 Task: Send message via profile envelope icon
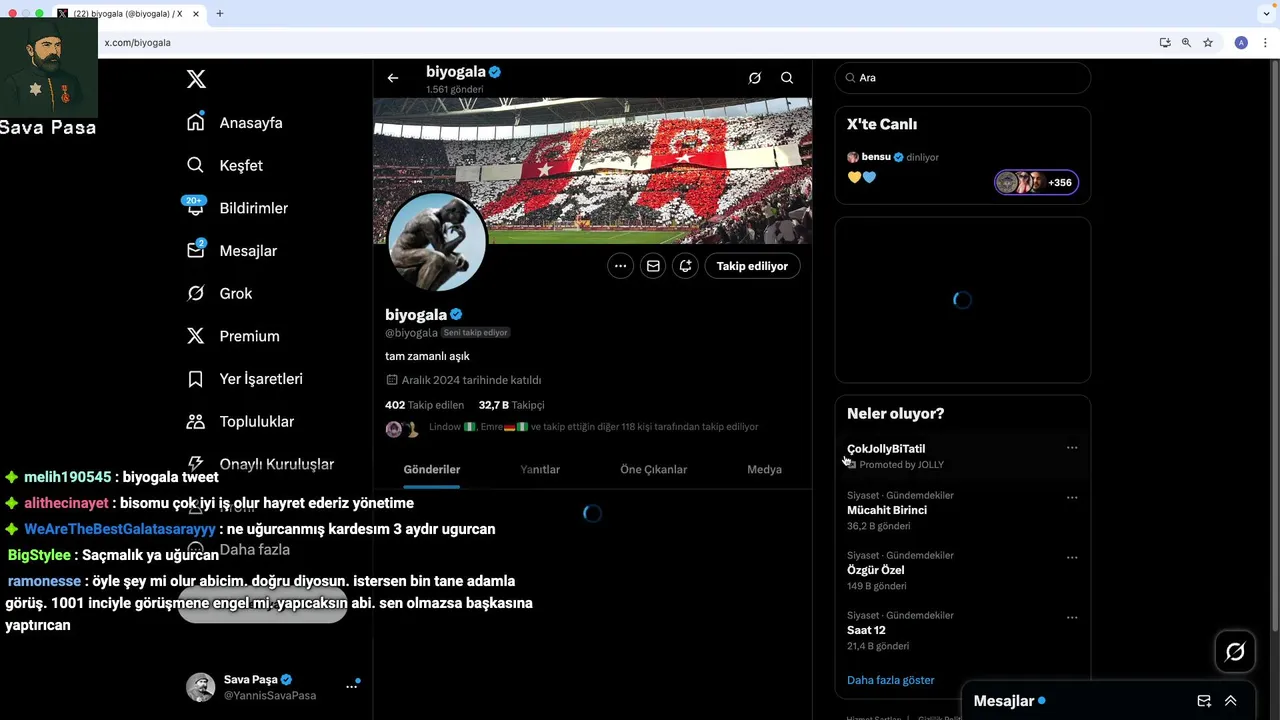[x=653, y=266]
